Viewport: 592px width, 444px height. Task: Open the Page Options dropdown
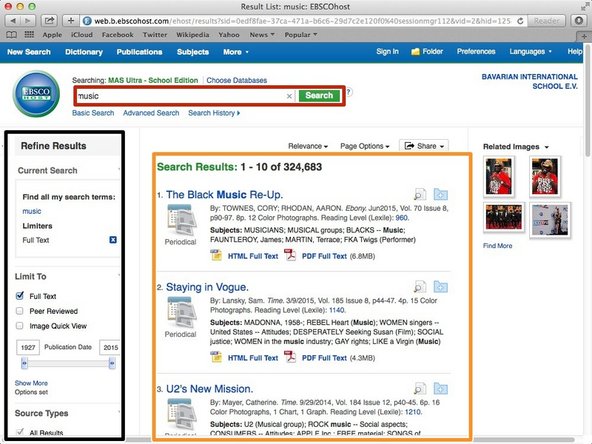pyautogui.click(x=364, y=146)
